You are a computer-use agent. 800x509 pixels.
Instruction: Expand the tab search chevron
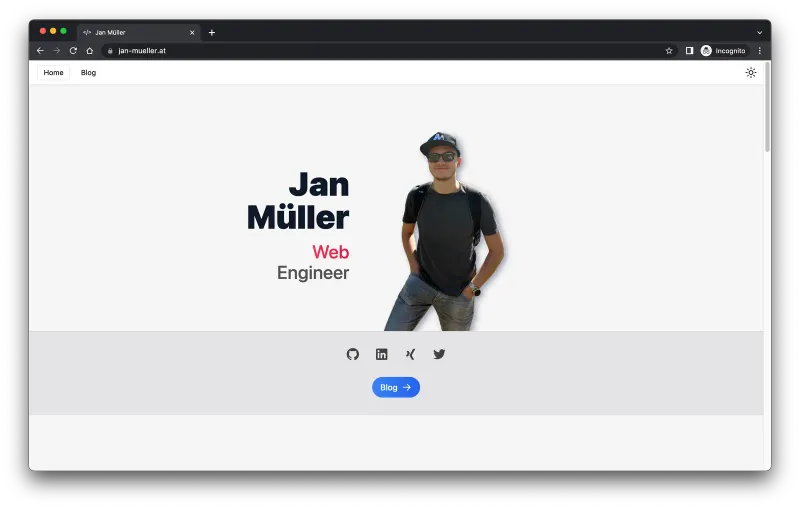click(x=759, y=32)
